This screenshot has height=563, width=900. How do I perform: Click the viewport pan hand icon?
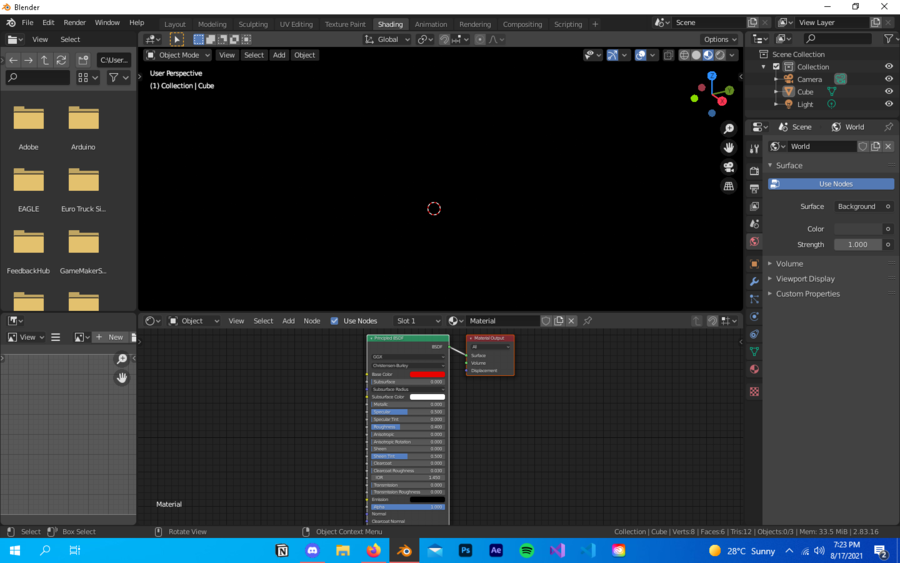coord(728,147)
